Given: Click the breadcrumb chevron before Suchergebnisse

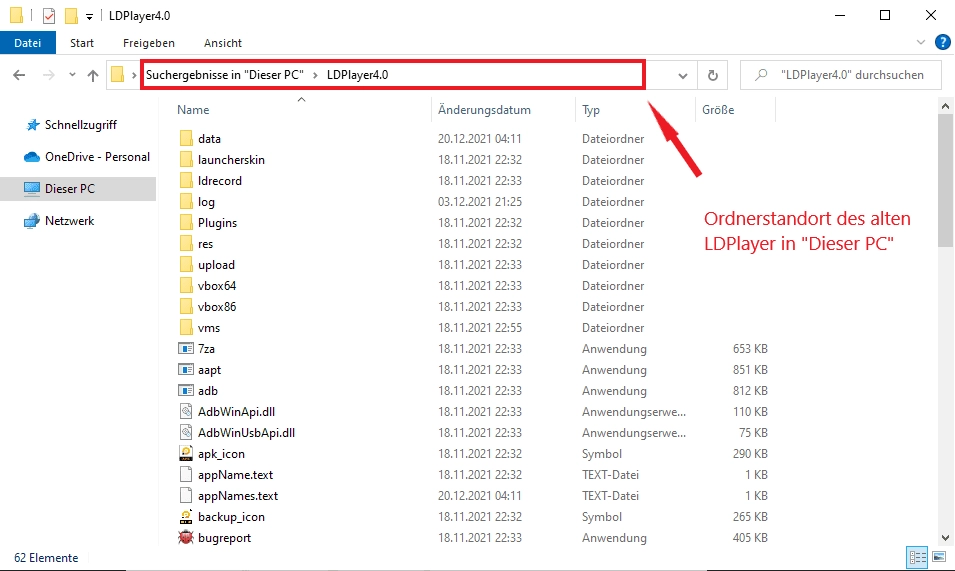Looking at the screenshot, I should click(x=134, y=75).
